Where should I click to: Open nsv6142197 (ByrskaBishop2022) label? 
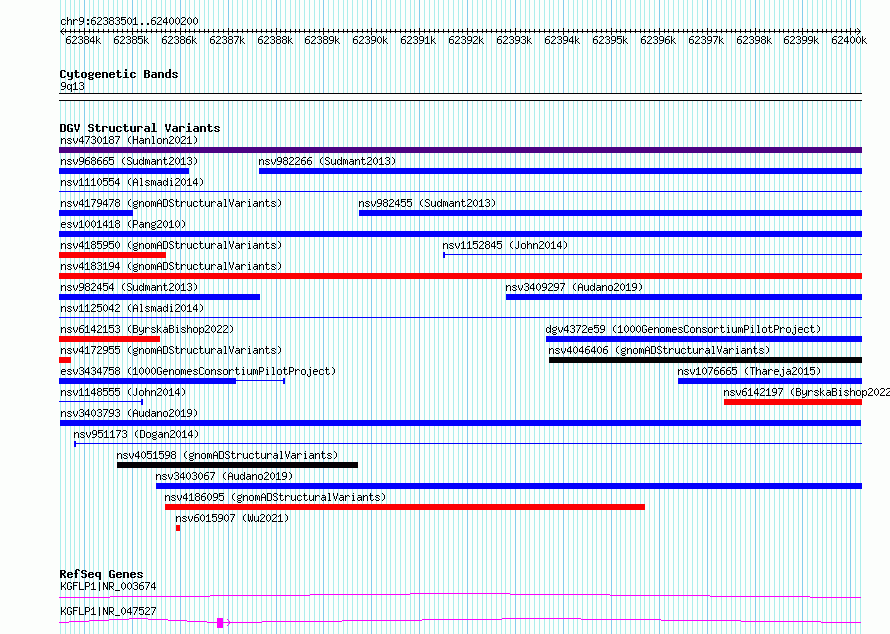[x=807, y=392]
